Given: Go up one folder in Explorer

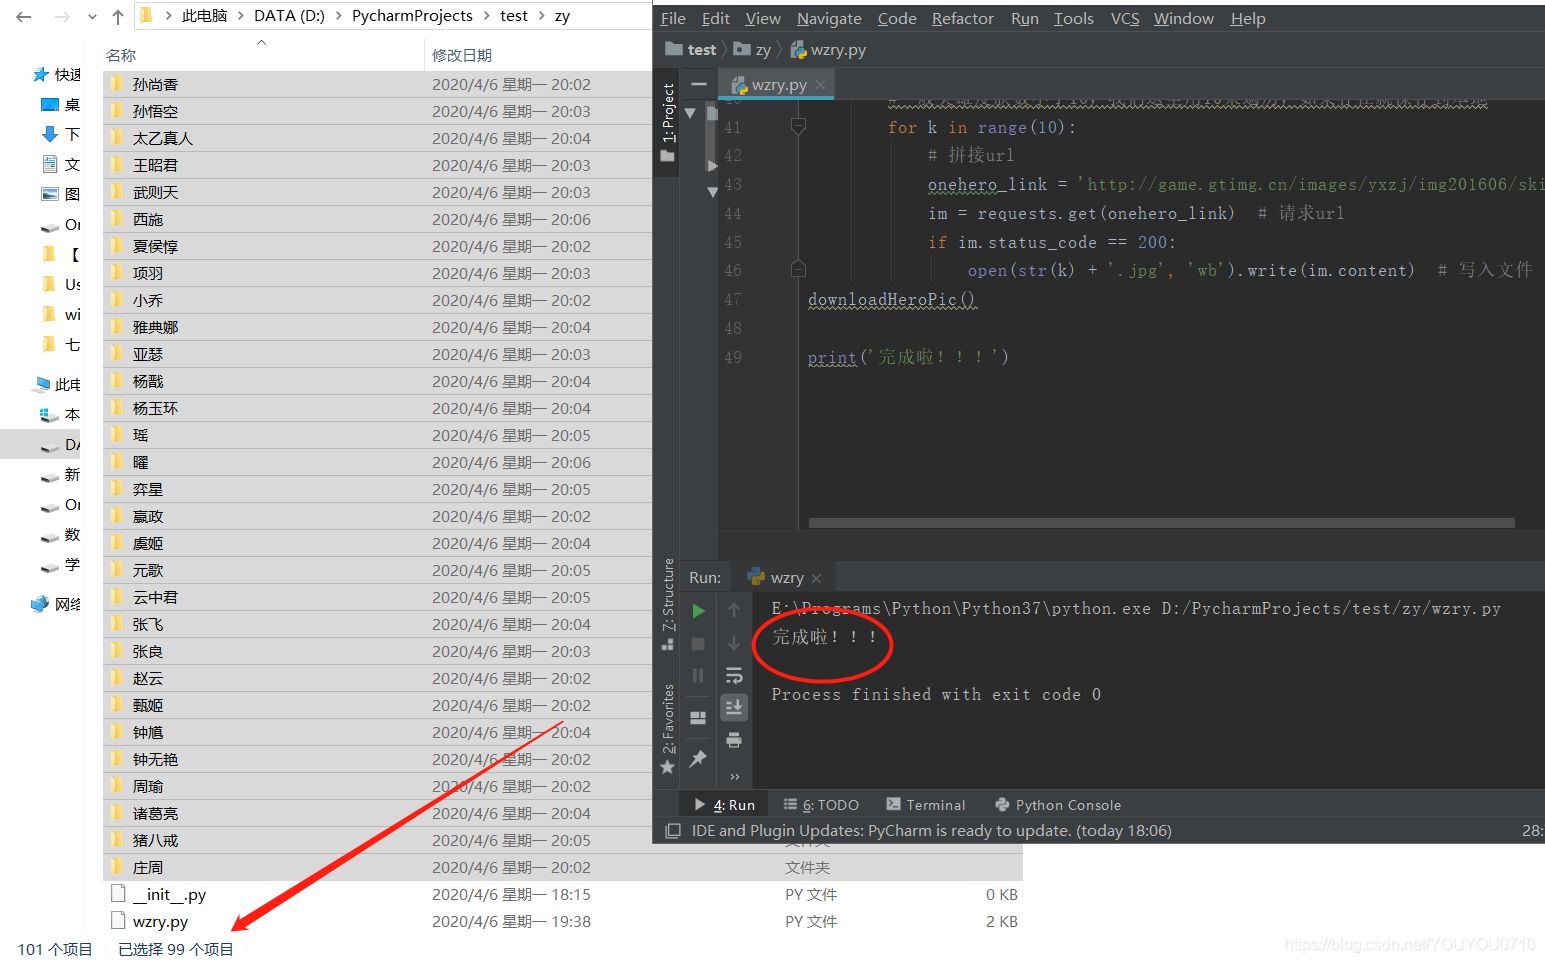Looking at the screenshot, I should (118, 17).
